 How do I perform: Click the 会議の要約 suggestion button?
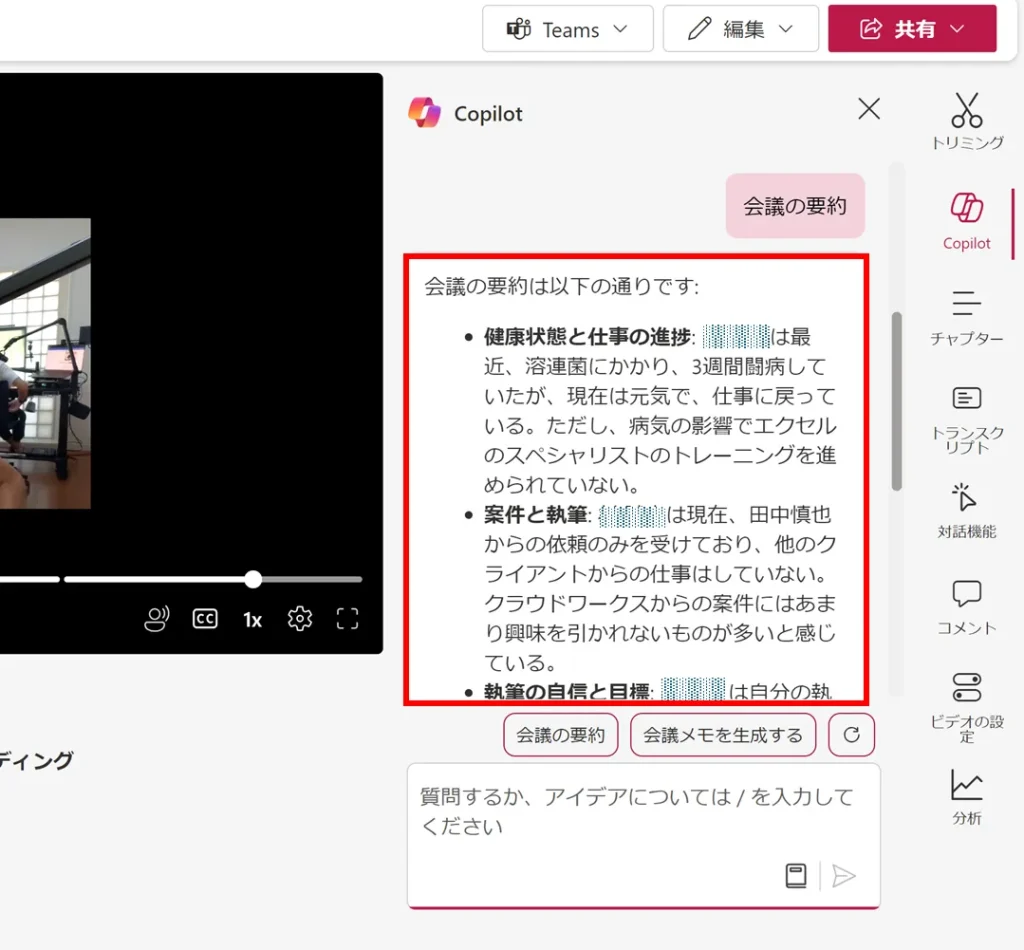[x=560, y=735]
